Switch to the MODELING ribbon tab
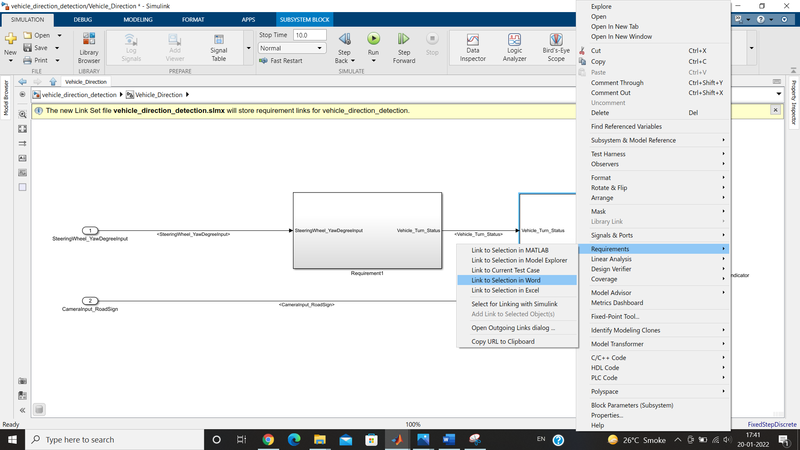The image size is (800, 450). [x=138, y=19]
